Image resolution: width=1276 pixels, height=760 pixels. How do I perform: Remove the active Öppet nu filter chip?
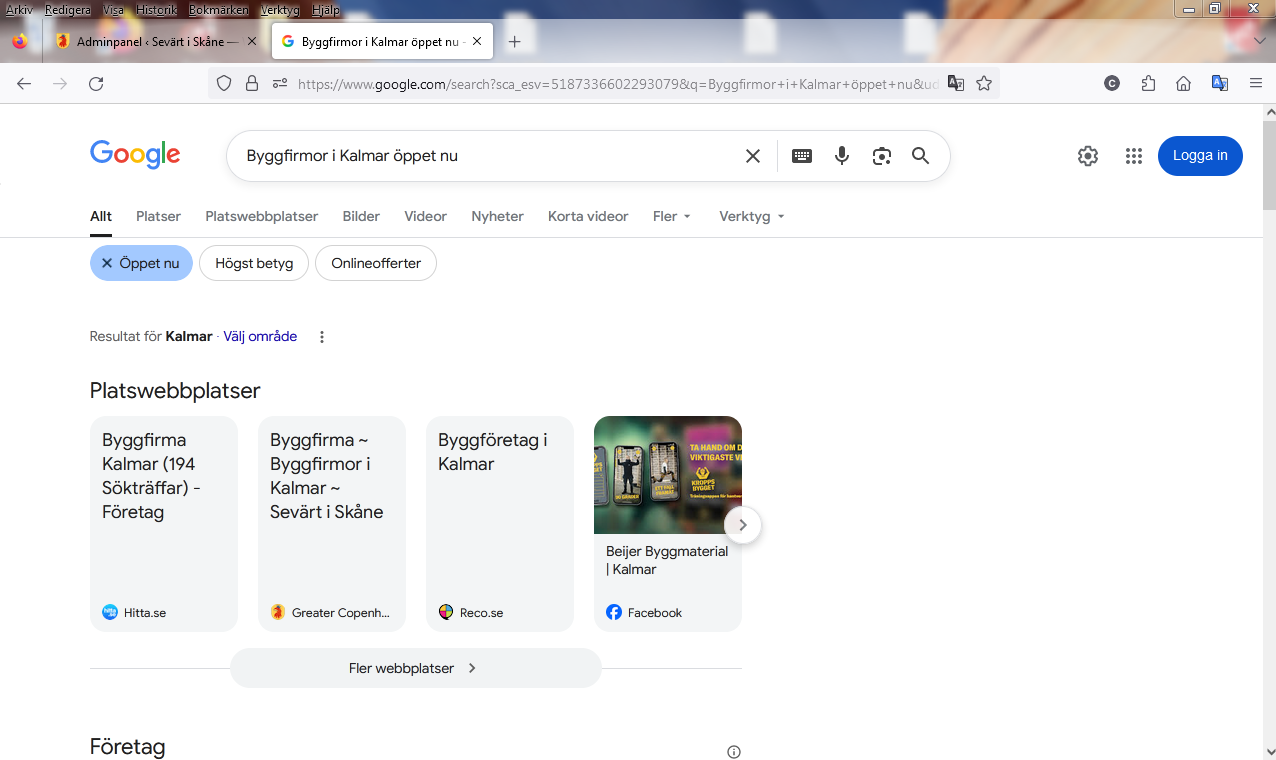(107, 263)
